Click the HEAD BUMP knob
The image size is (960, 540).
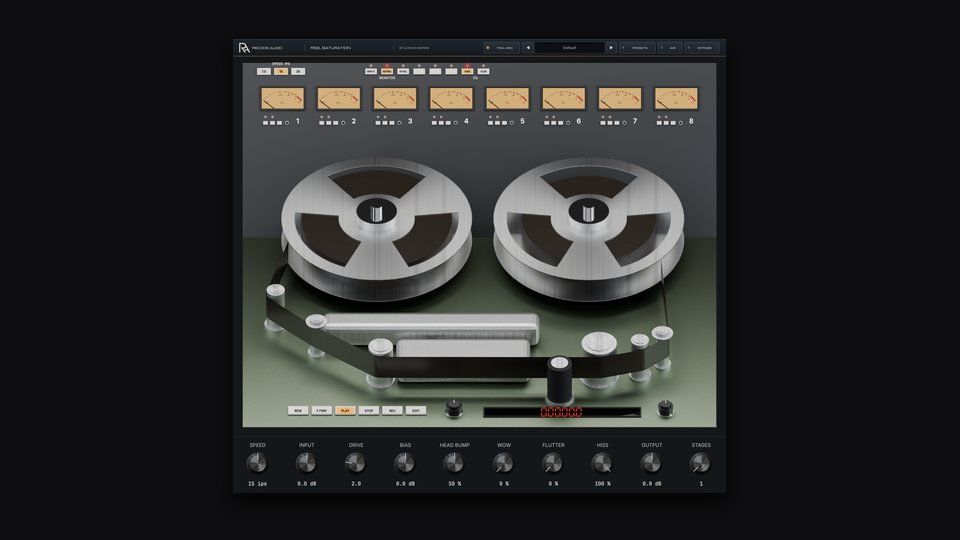click(x=454, y=463)
